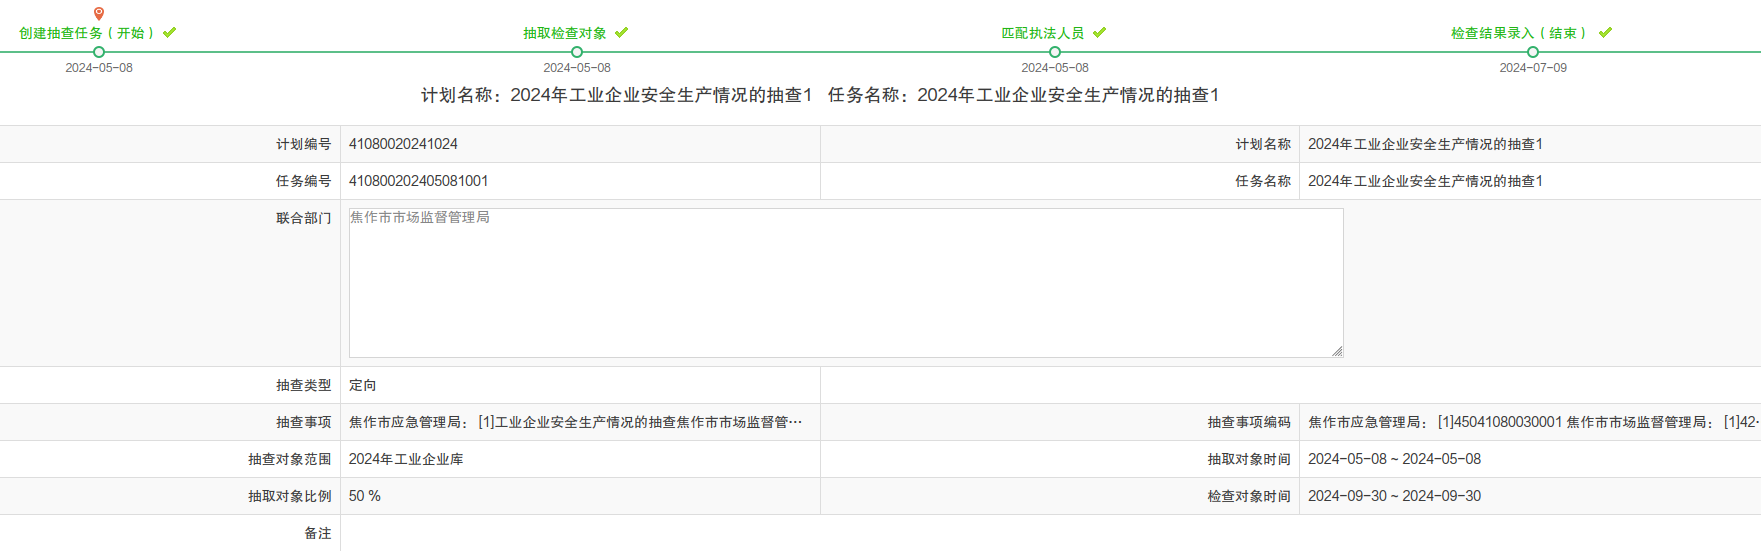Click the text area resize handle
Screen dimensions: 1761x551
pos(1337,351)
